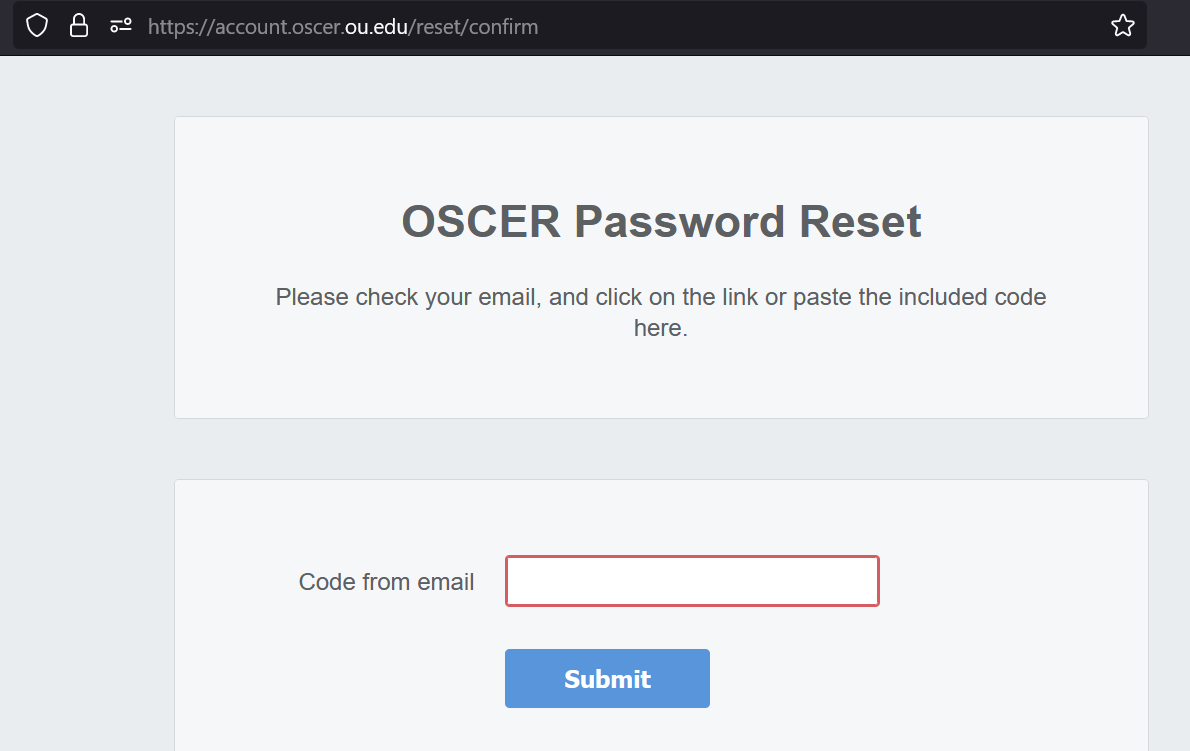The height and width of the screenshot is (751, 1190).
Task: Click inside the Code from email field
Action: (x=691, y=581)
